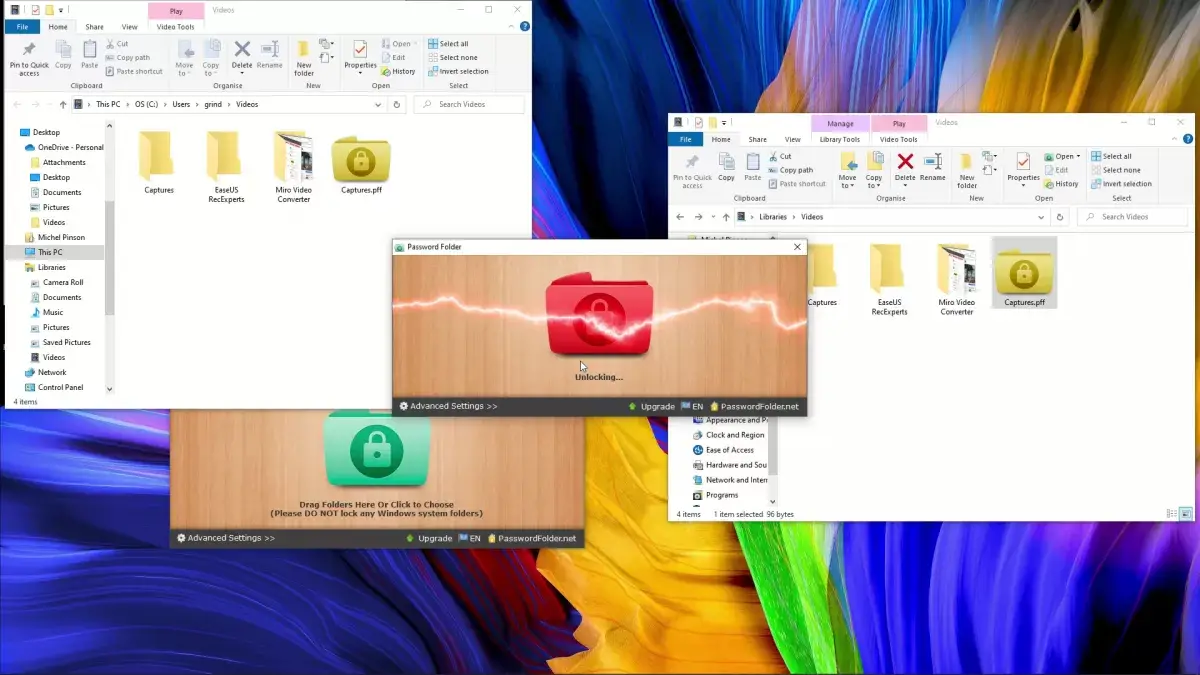Open the Open dropdown in right Explorer ribbon
1200x675 pixels.
(x=1063, y=156)
